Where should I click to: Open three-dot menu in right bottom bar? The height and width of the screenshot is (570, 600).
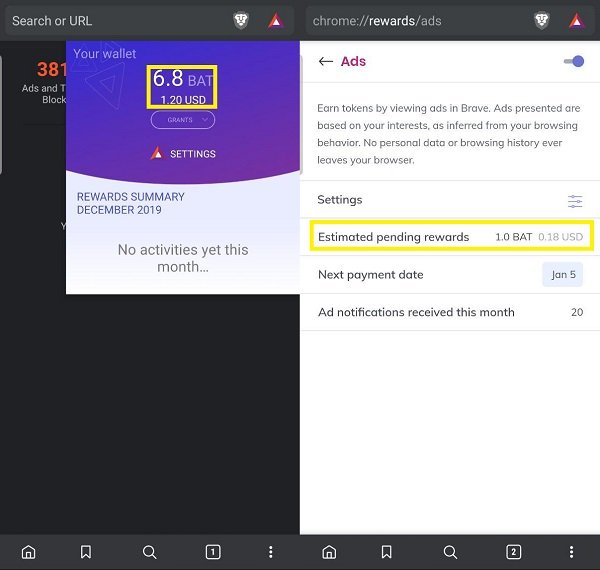click(571, 552)
